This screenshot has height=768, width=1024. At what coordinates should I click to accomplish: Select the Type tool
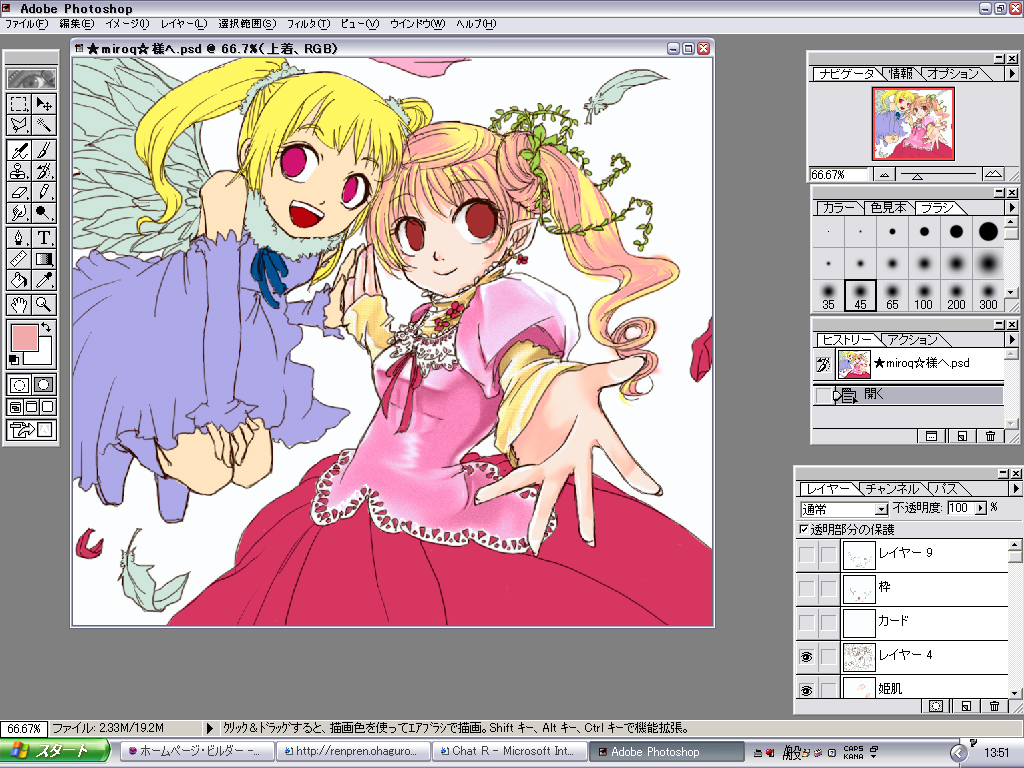click(43, 238)
